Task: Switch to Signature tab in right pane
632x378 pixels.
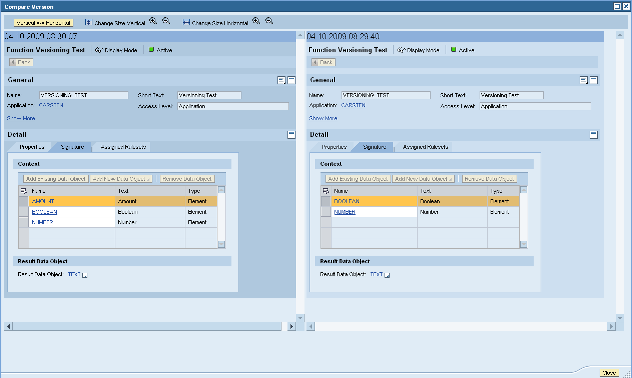Action: click(x=374, y=147)
